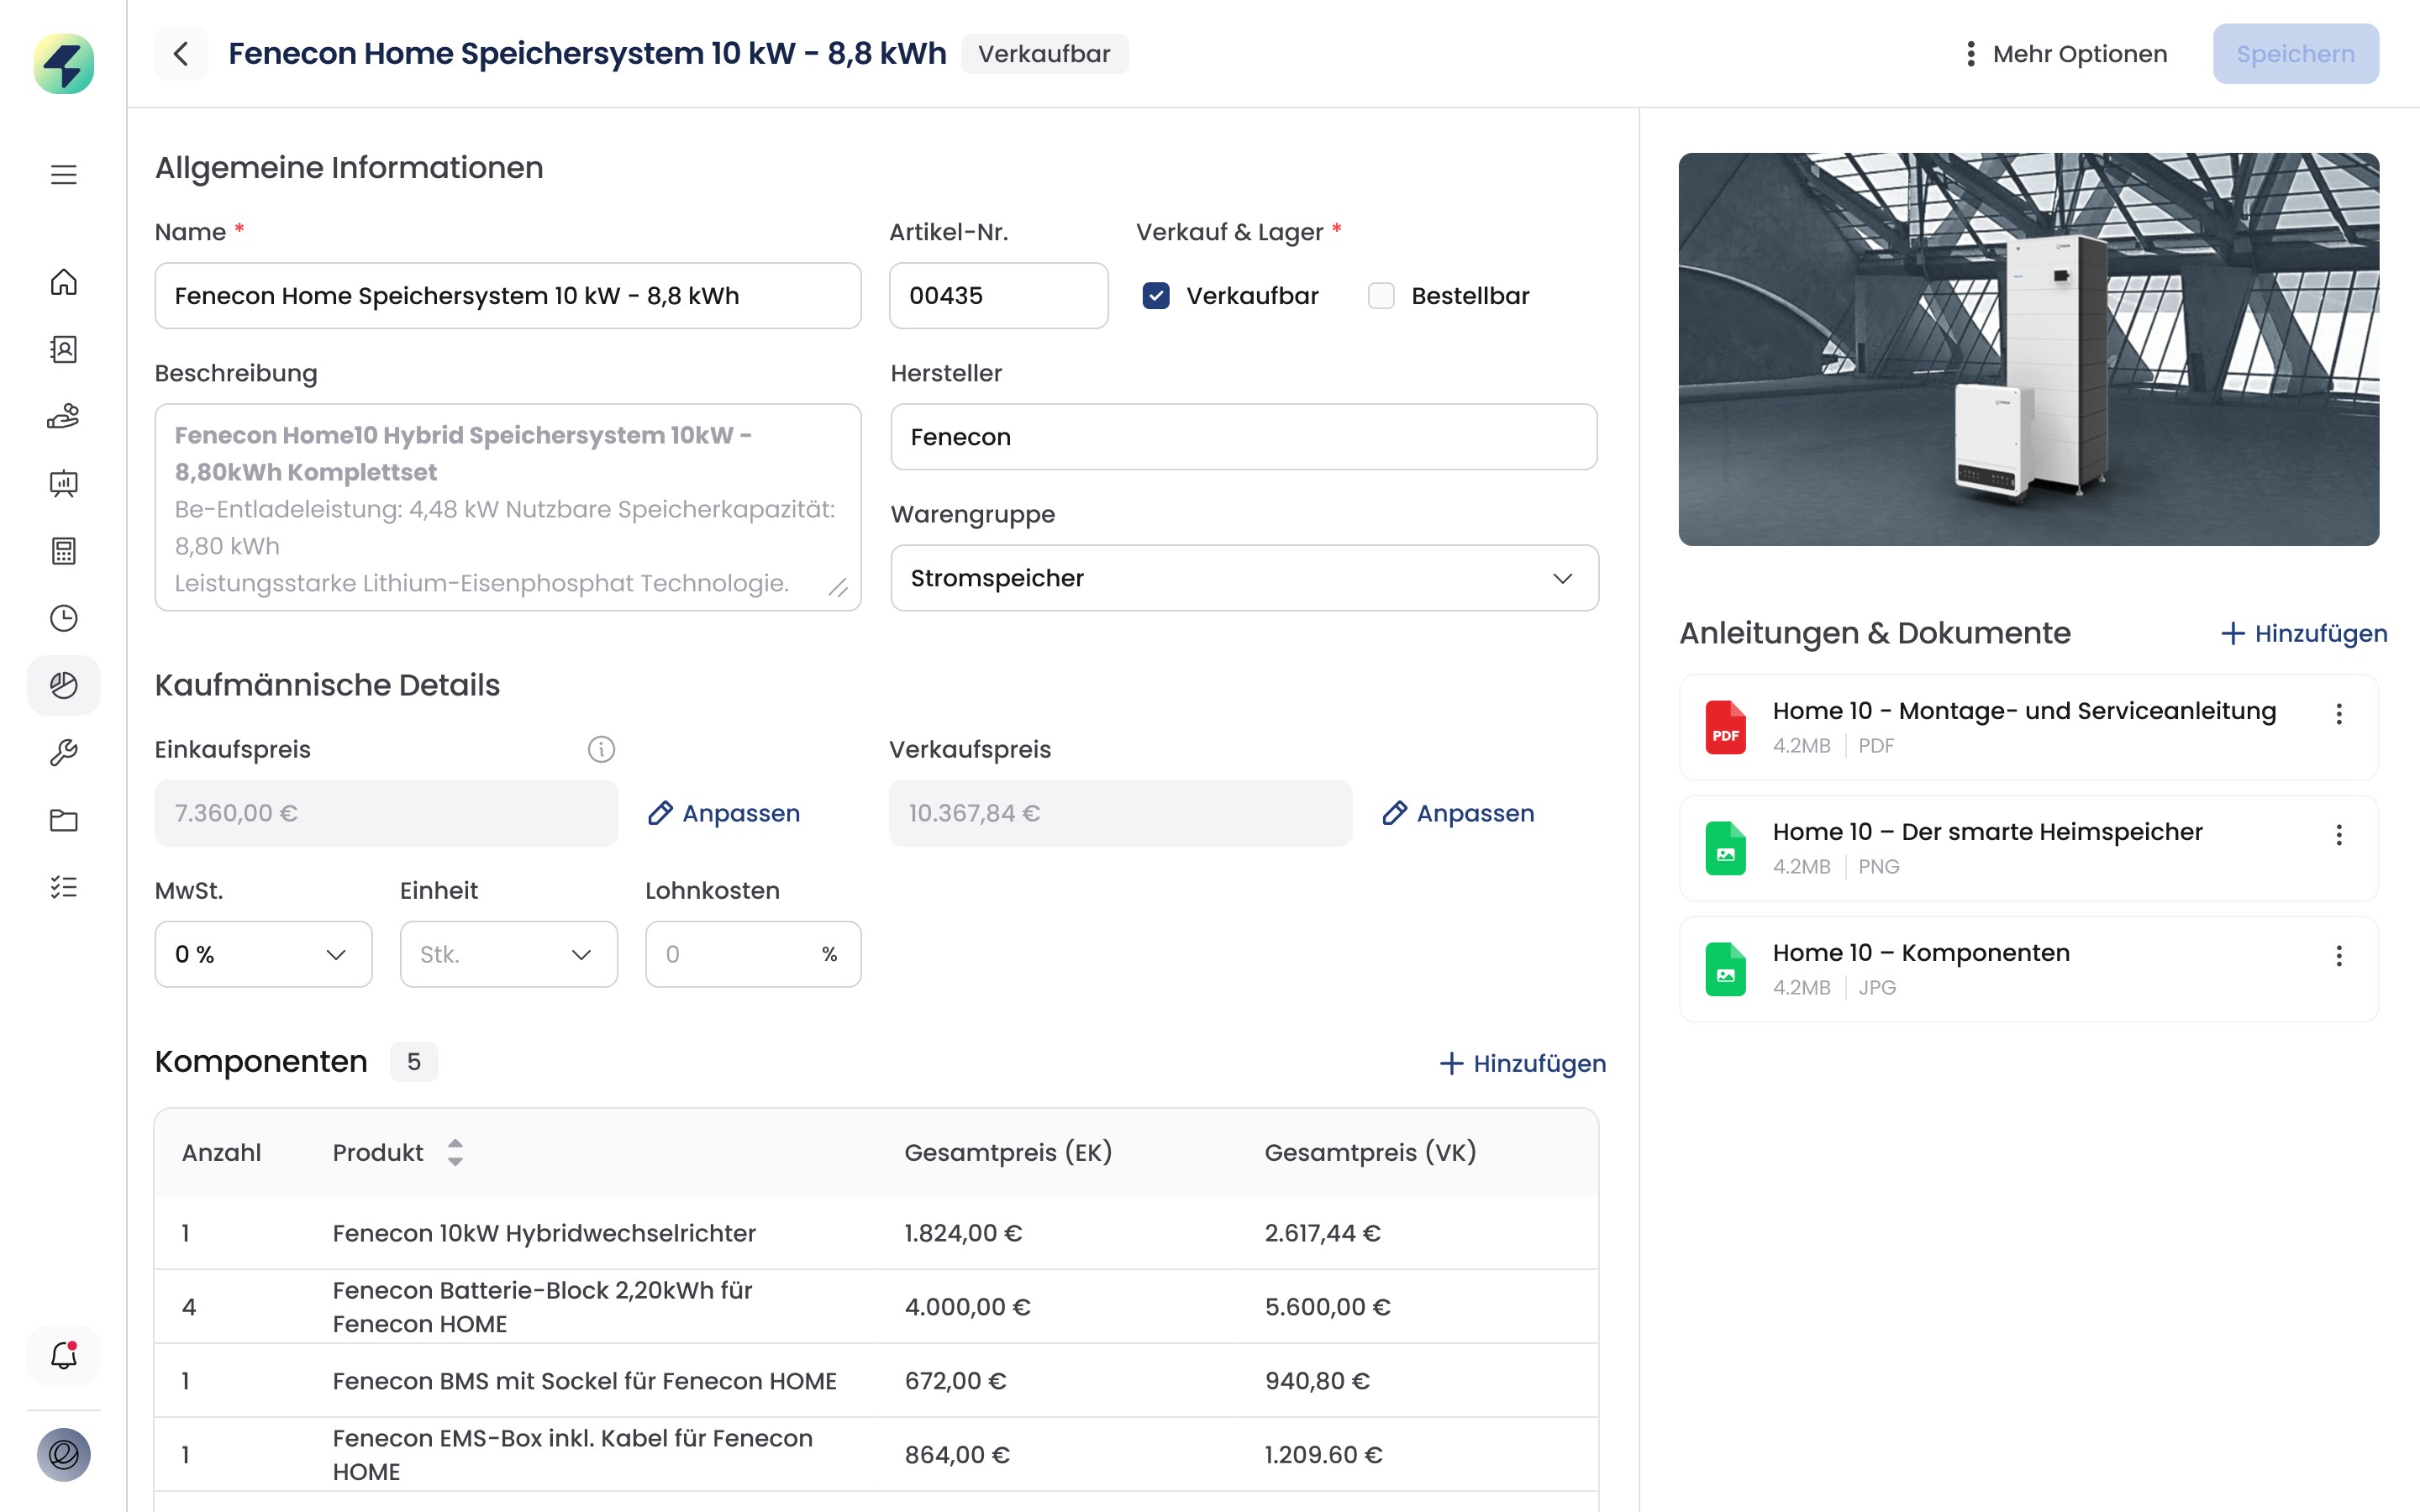2420x1512 pixels.
Task: Open the Mehr Optionen menu
Action: [2066, 54]
